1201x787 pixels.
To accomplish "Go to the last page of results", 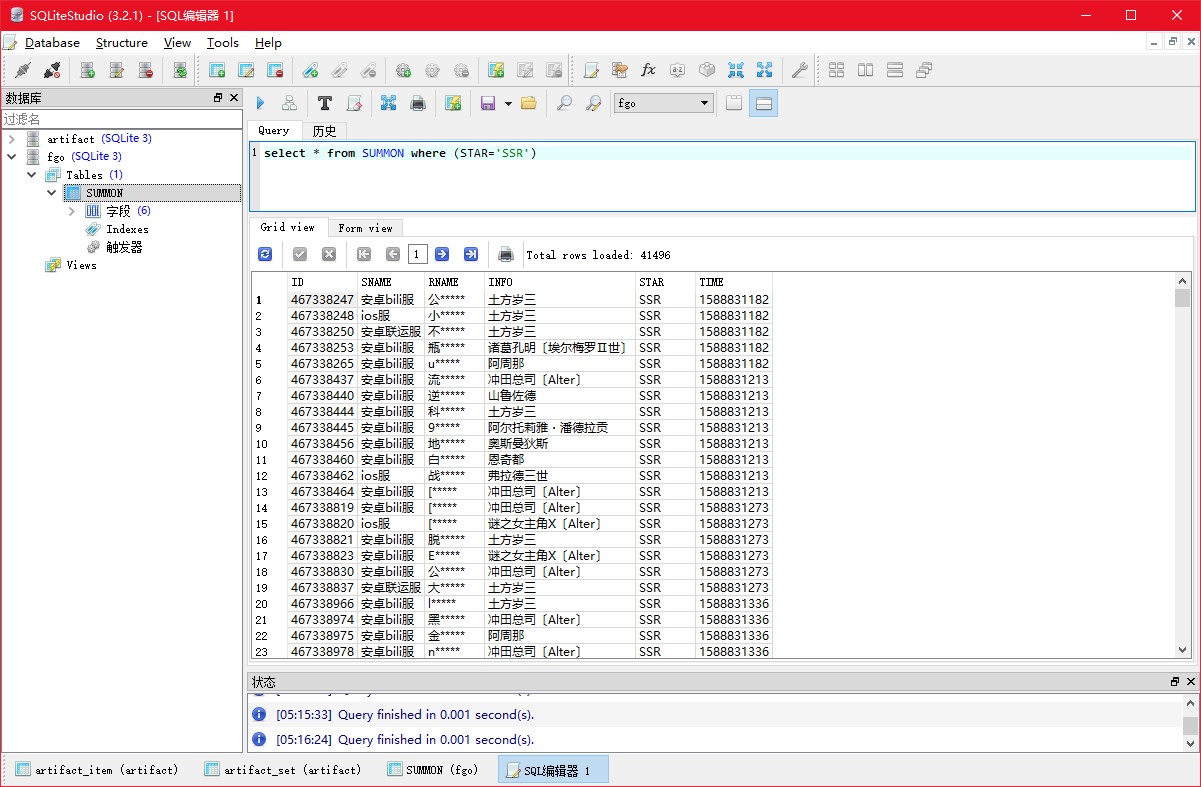I will [x=470, y=254].
